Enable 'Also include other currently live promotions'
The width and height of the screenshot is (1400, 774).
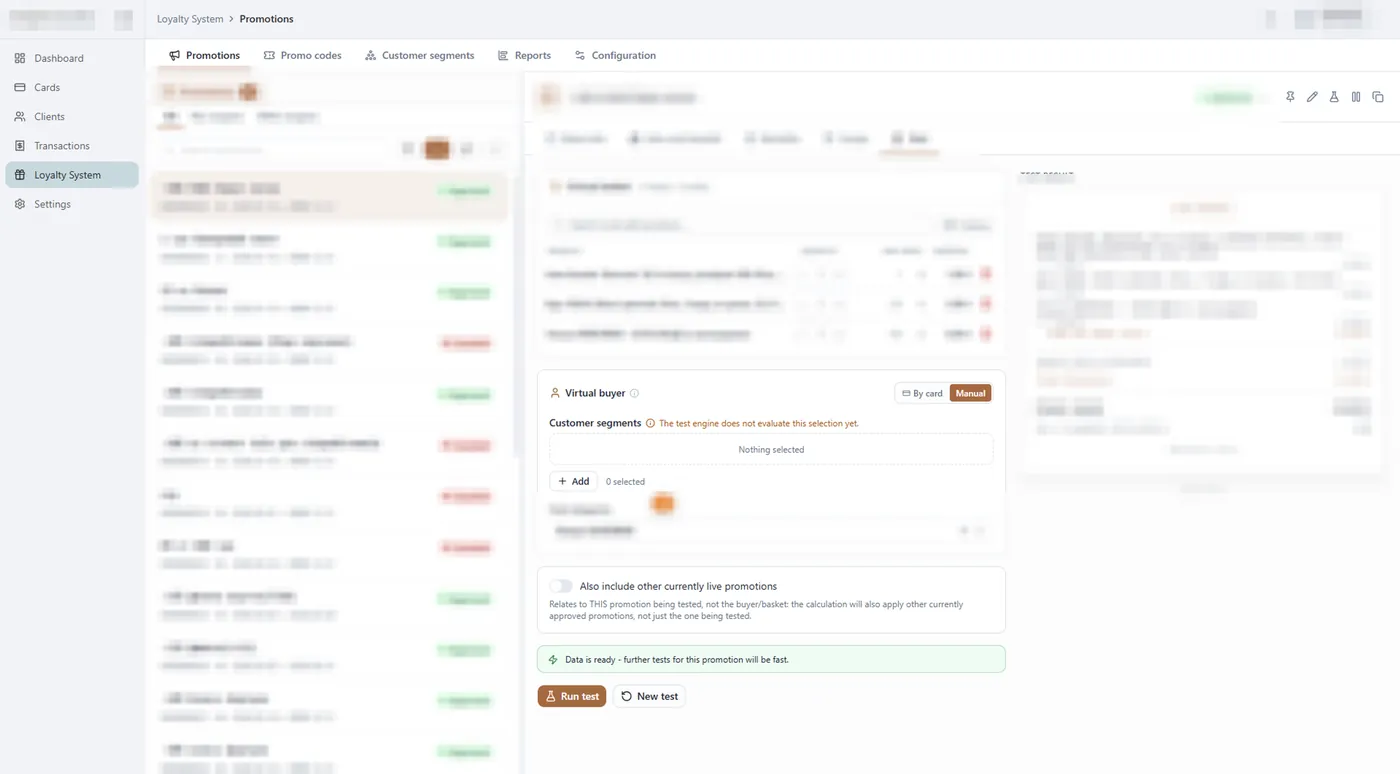click(561, 586)
